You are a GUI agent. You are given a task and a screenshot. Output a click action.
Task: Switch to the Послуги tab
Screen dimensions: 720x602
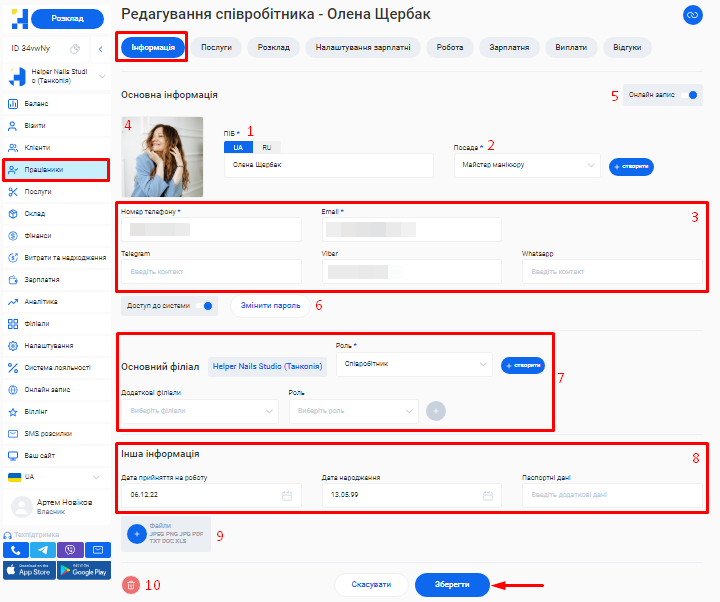(x=216, y=47)
